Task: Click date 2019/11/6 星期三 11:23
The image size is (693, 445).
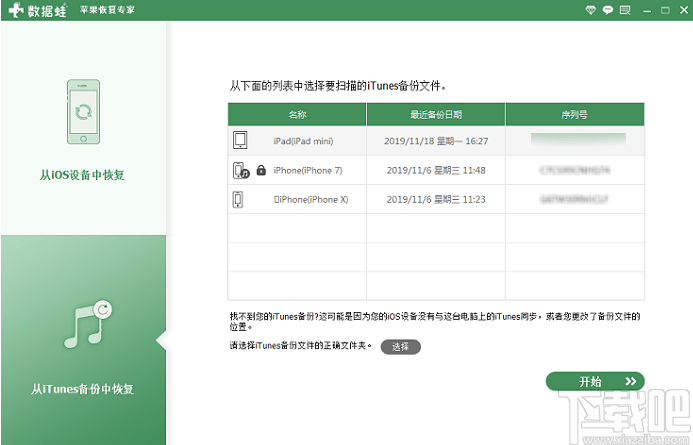Action: [x=436, y=199]
